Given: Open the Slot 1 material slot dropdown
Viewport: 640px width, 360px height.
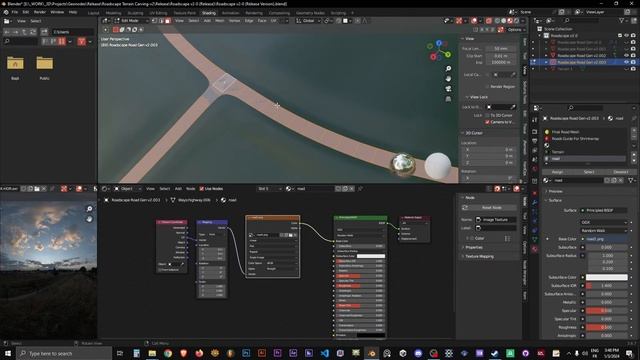Looking at the screenshot, I should coord(269,189).
